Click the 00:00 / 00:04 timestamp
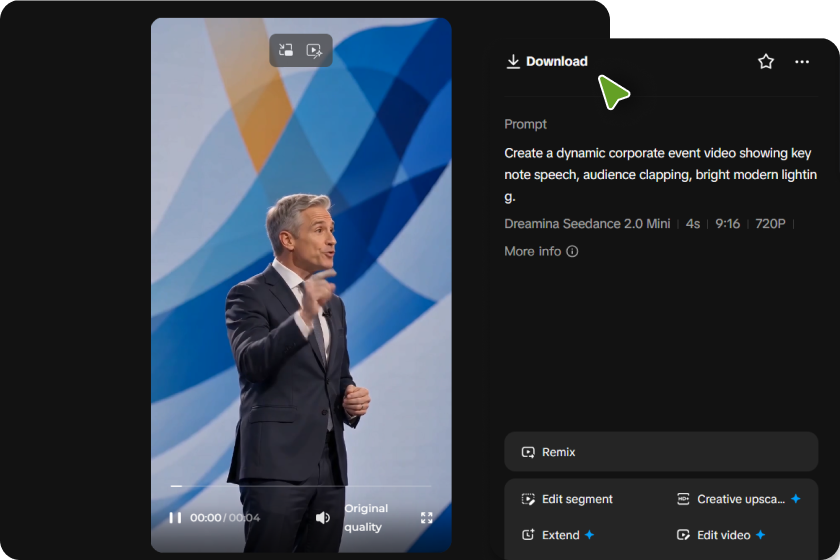Image resolution: width=840 pixels, height=560 pixels. [225, 518]
